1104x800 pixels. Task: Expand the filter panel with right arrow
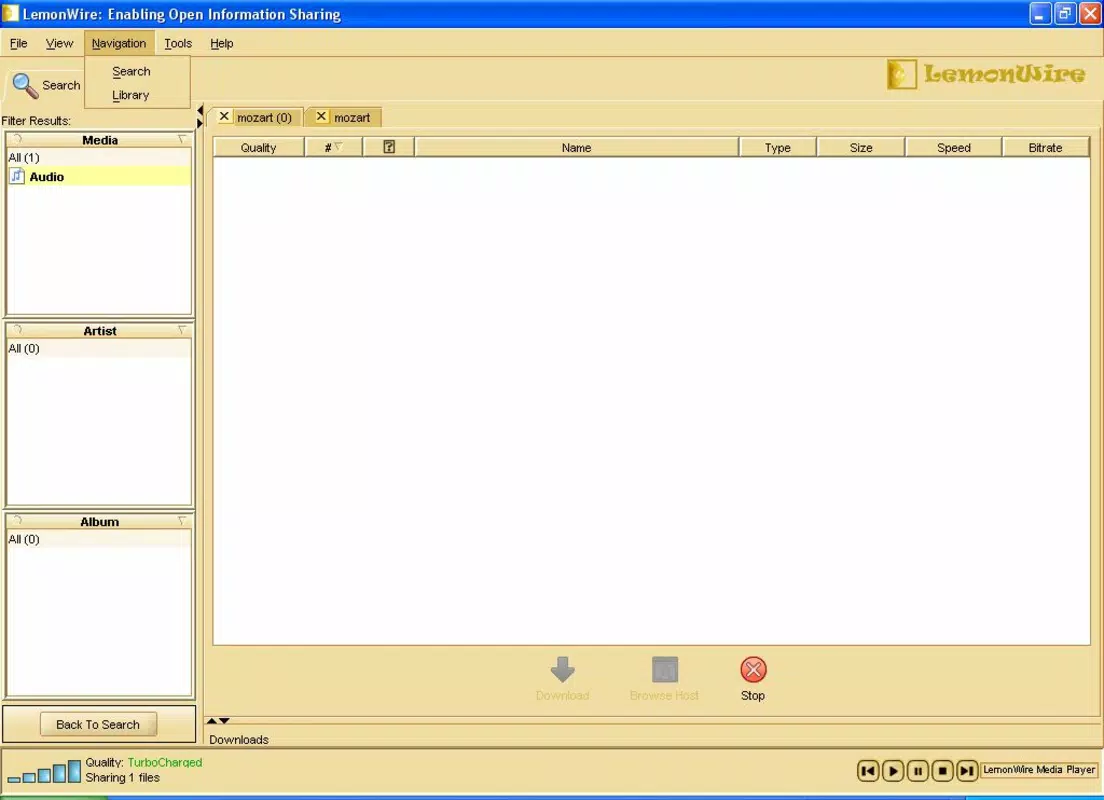point(200,123)
